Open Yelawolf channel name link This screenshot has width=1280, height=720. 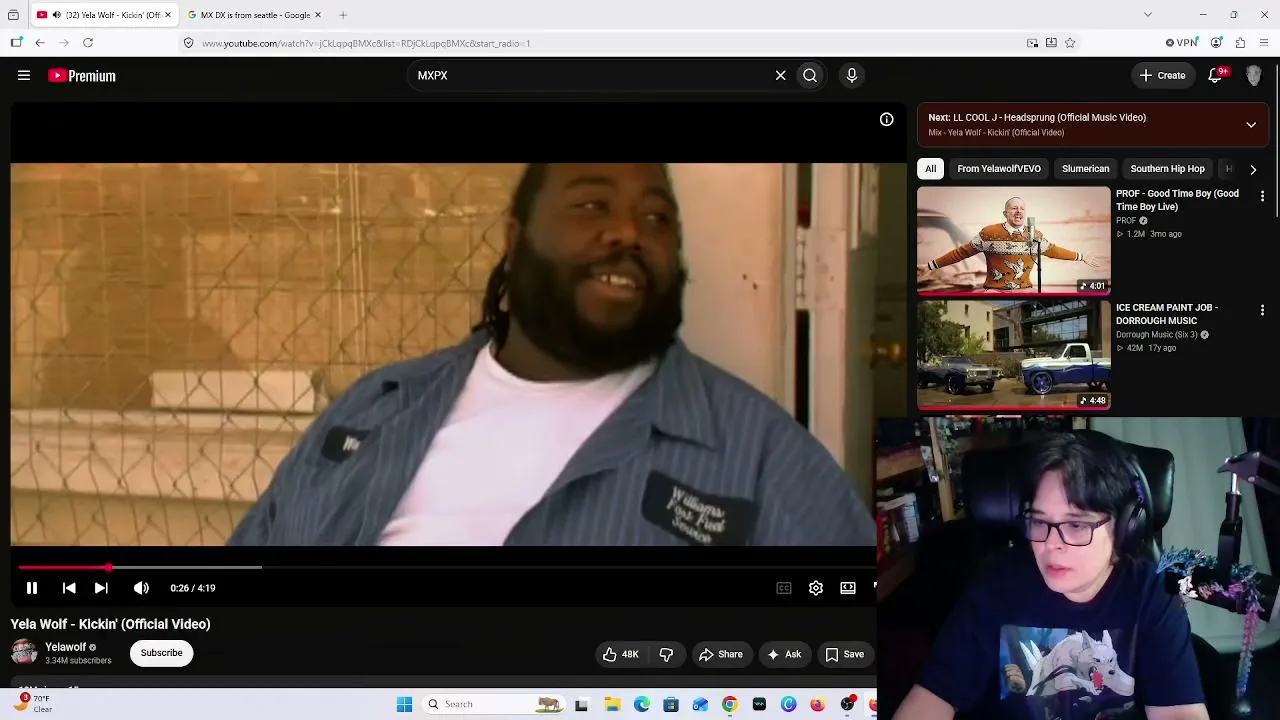pos(66,647)
